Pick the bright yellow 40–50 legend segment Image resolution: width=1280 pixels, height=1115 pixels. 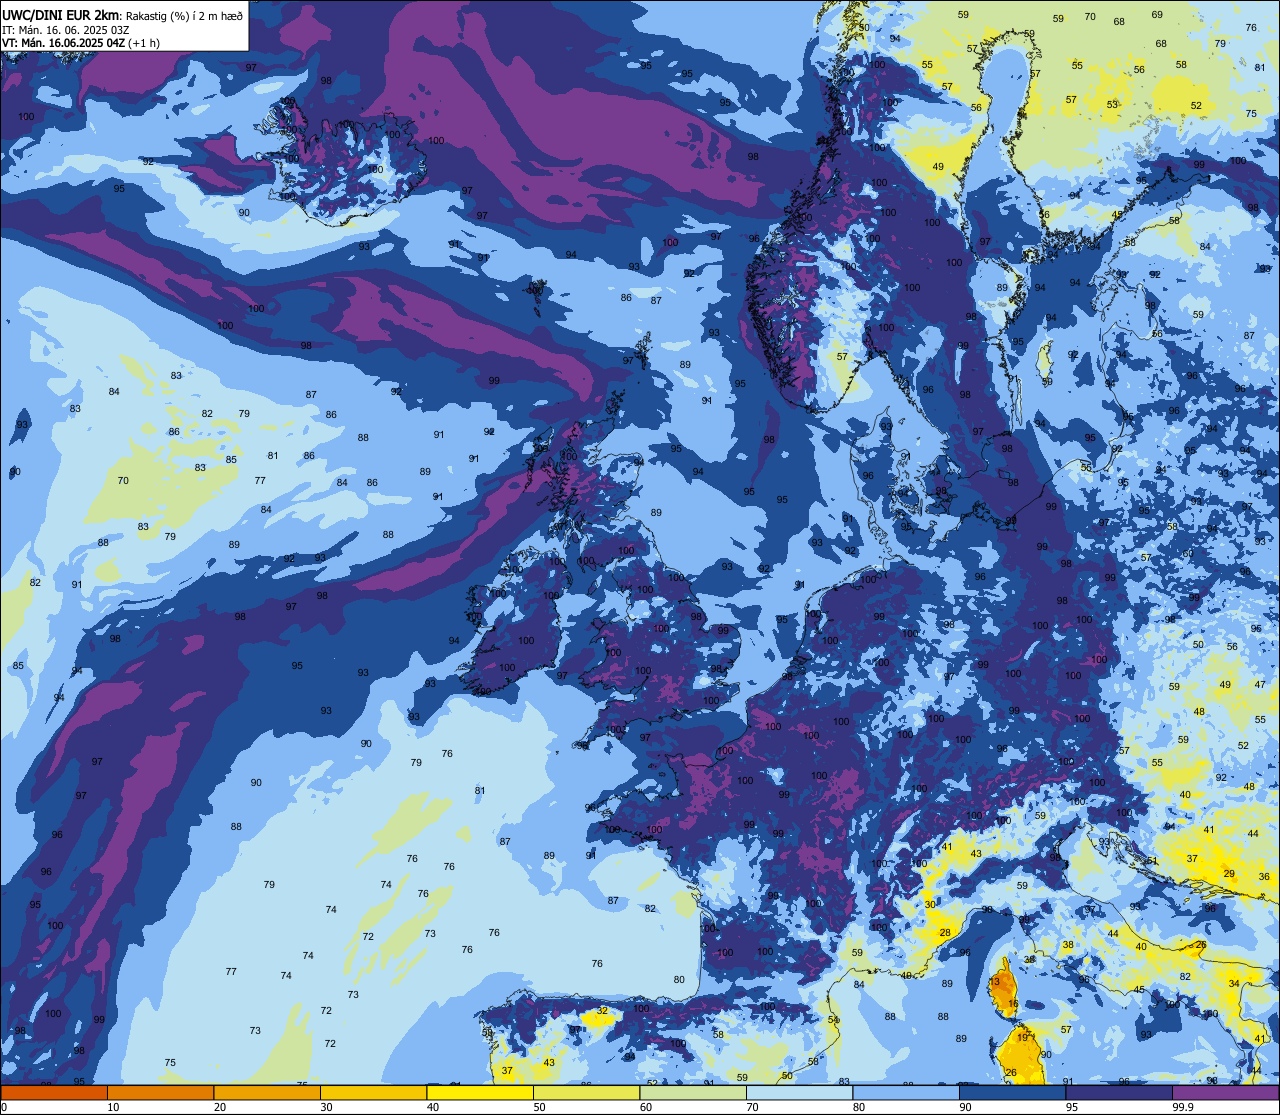(x=480, y=1092)
